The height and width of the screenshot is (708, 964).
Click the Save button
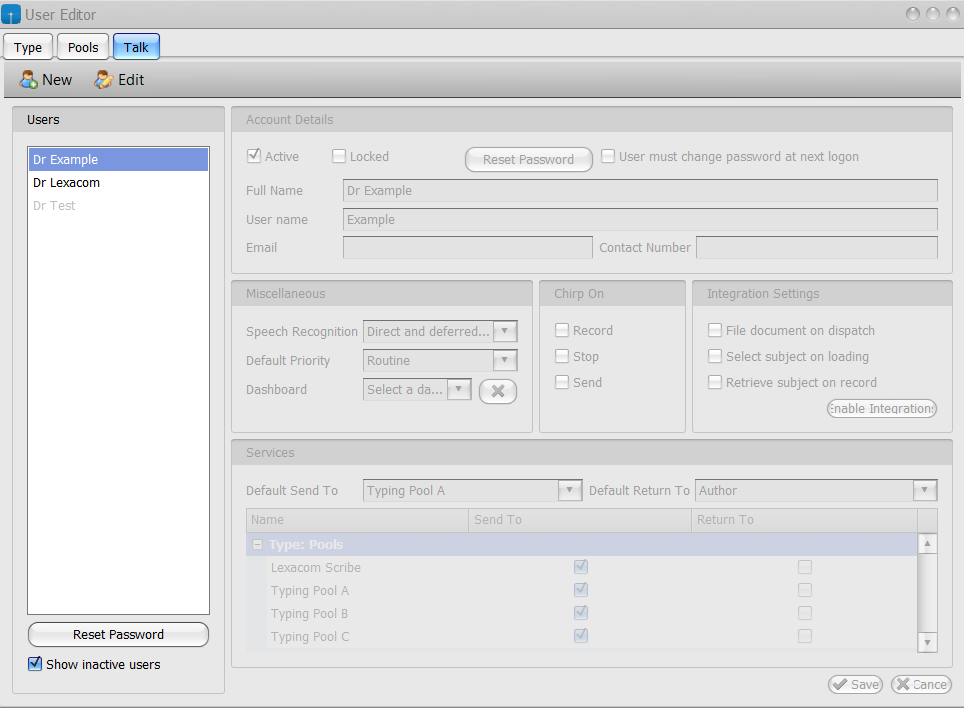[855, 685]
